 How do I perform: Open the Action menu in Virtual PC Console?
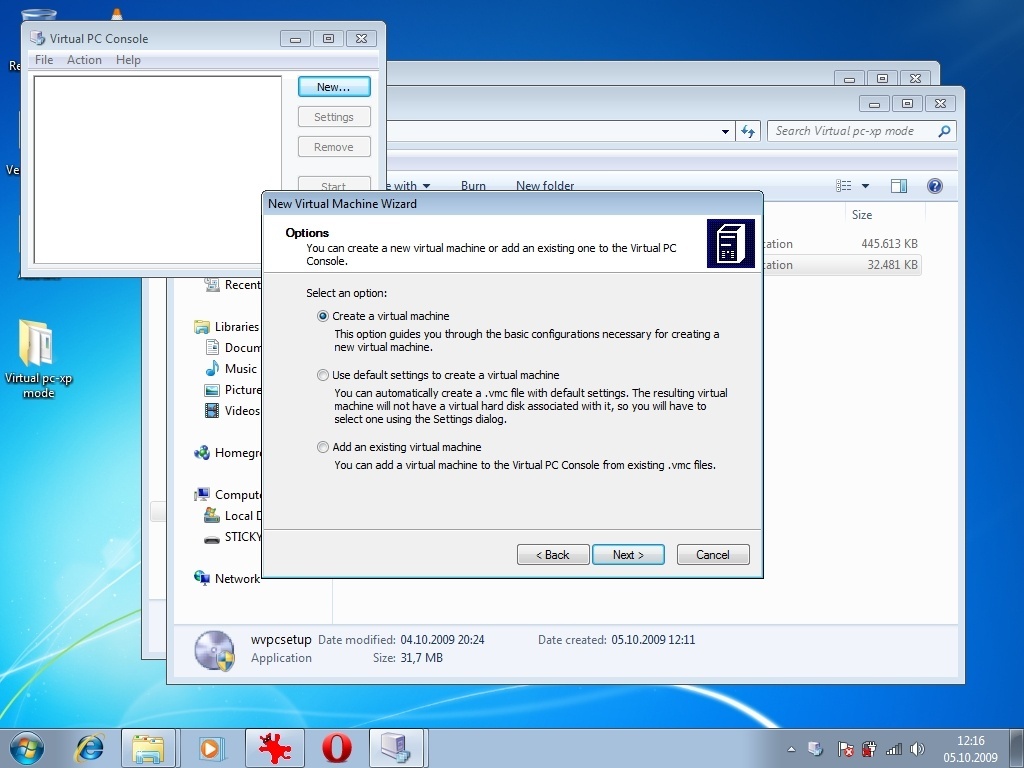click(x=84, y=60)
